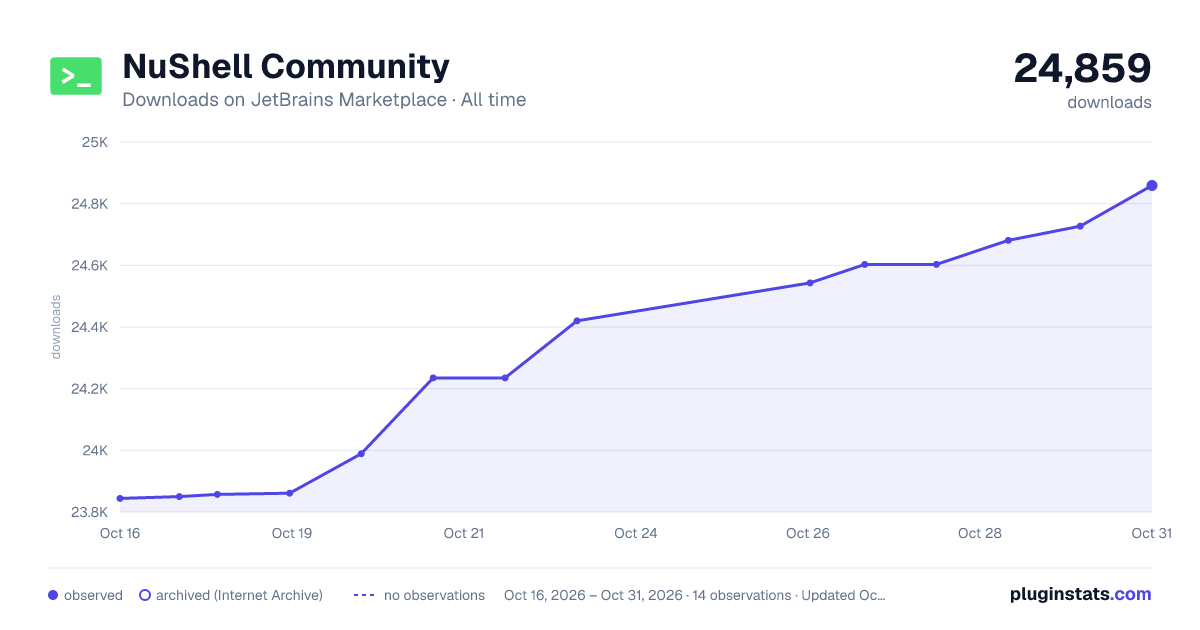Screen dimensions: 1200x630
Task: Click the first data point at Oct 16
Action: click(x=120, y=498)
